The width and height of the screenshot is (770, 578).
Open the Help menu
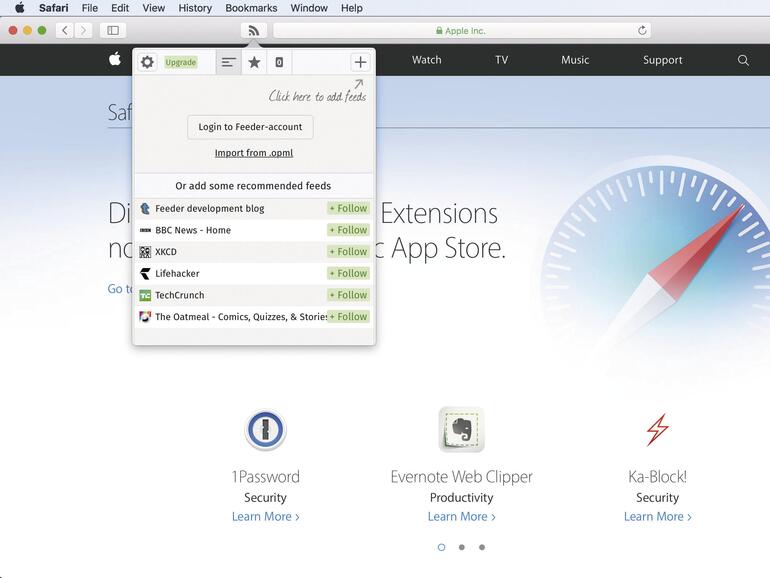(352, 8)
